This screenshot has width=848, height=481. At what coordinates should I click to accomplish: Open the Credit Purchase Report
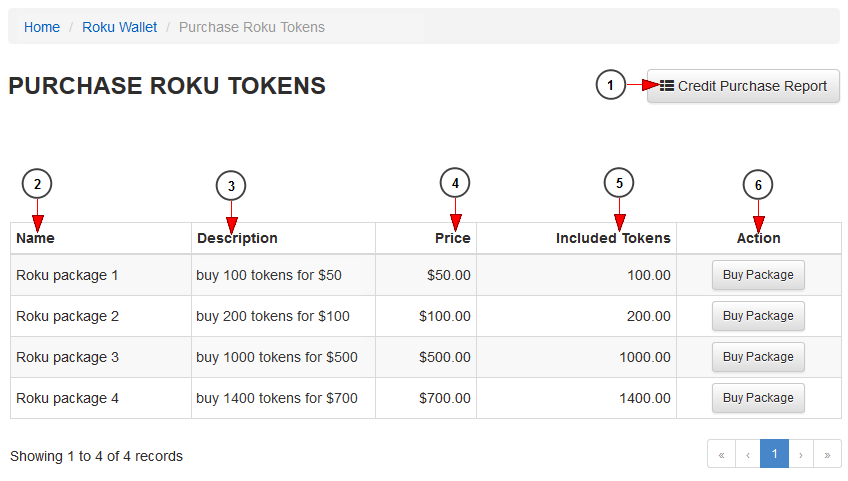click(x=743, y=86)
